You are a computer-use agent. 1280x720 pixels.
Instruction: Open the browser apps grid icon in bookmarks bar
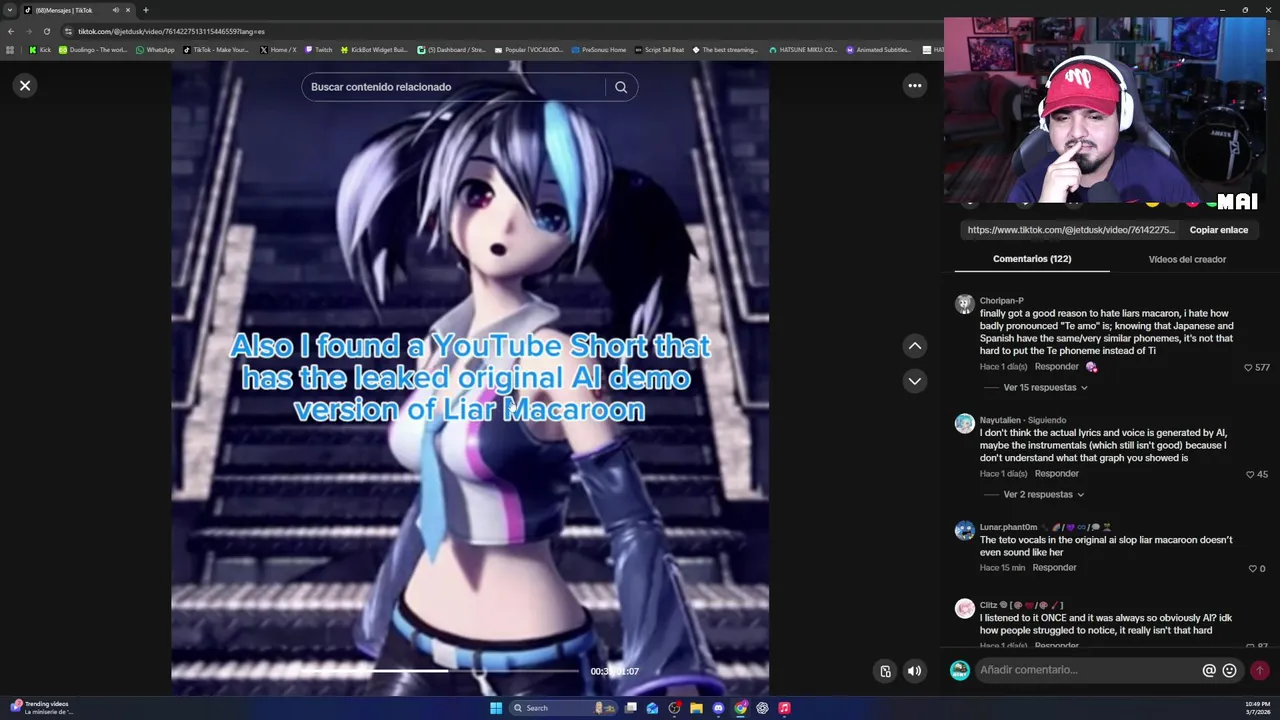10,50
